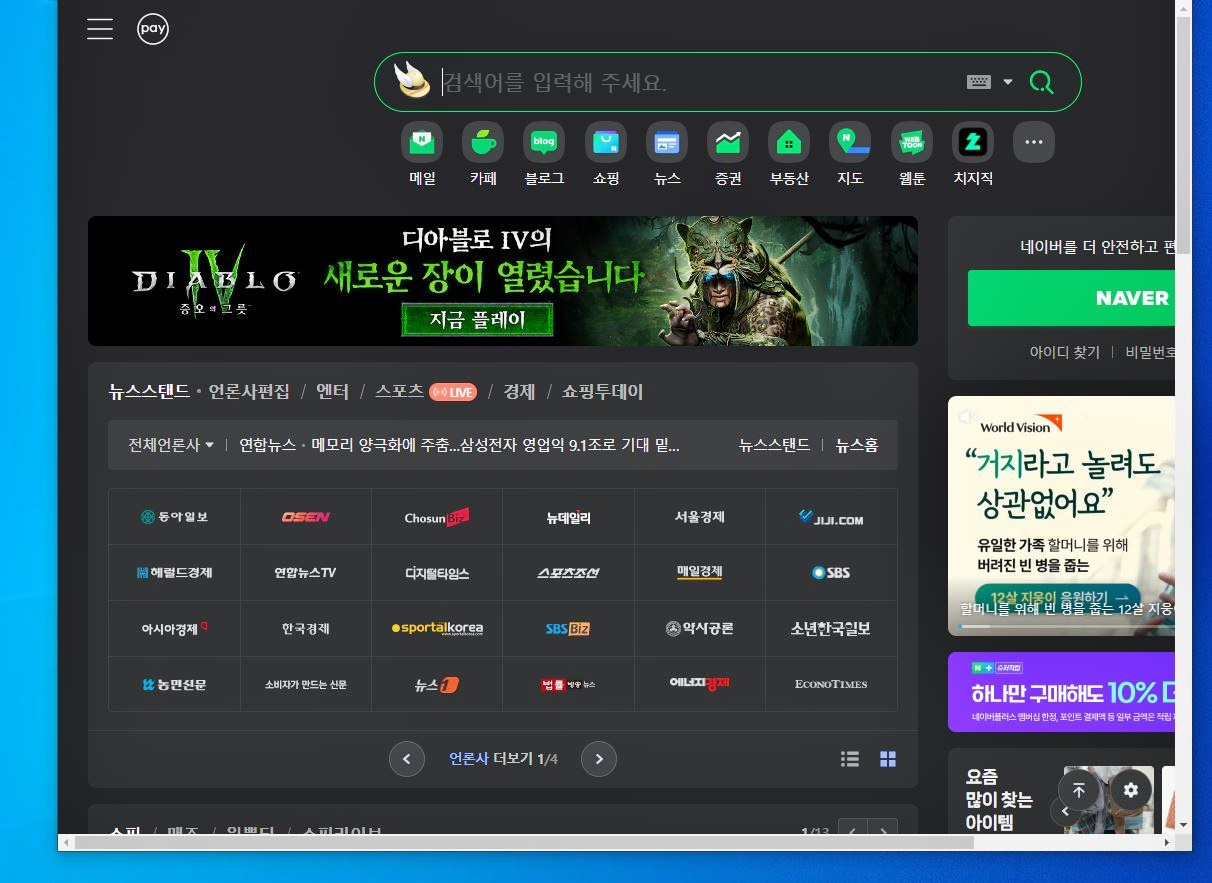Open the 헤럴드경제 press logo
The image size is (1212, 883).
click(x=175, y=573)
